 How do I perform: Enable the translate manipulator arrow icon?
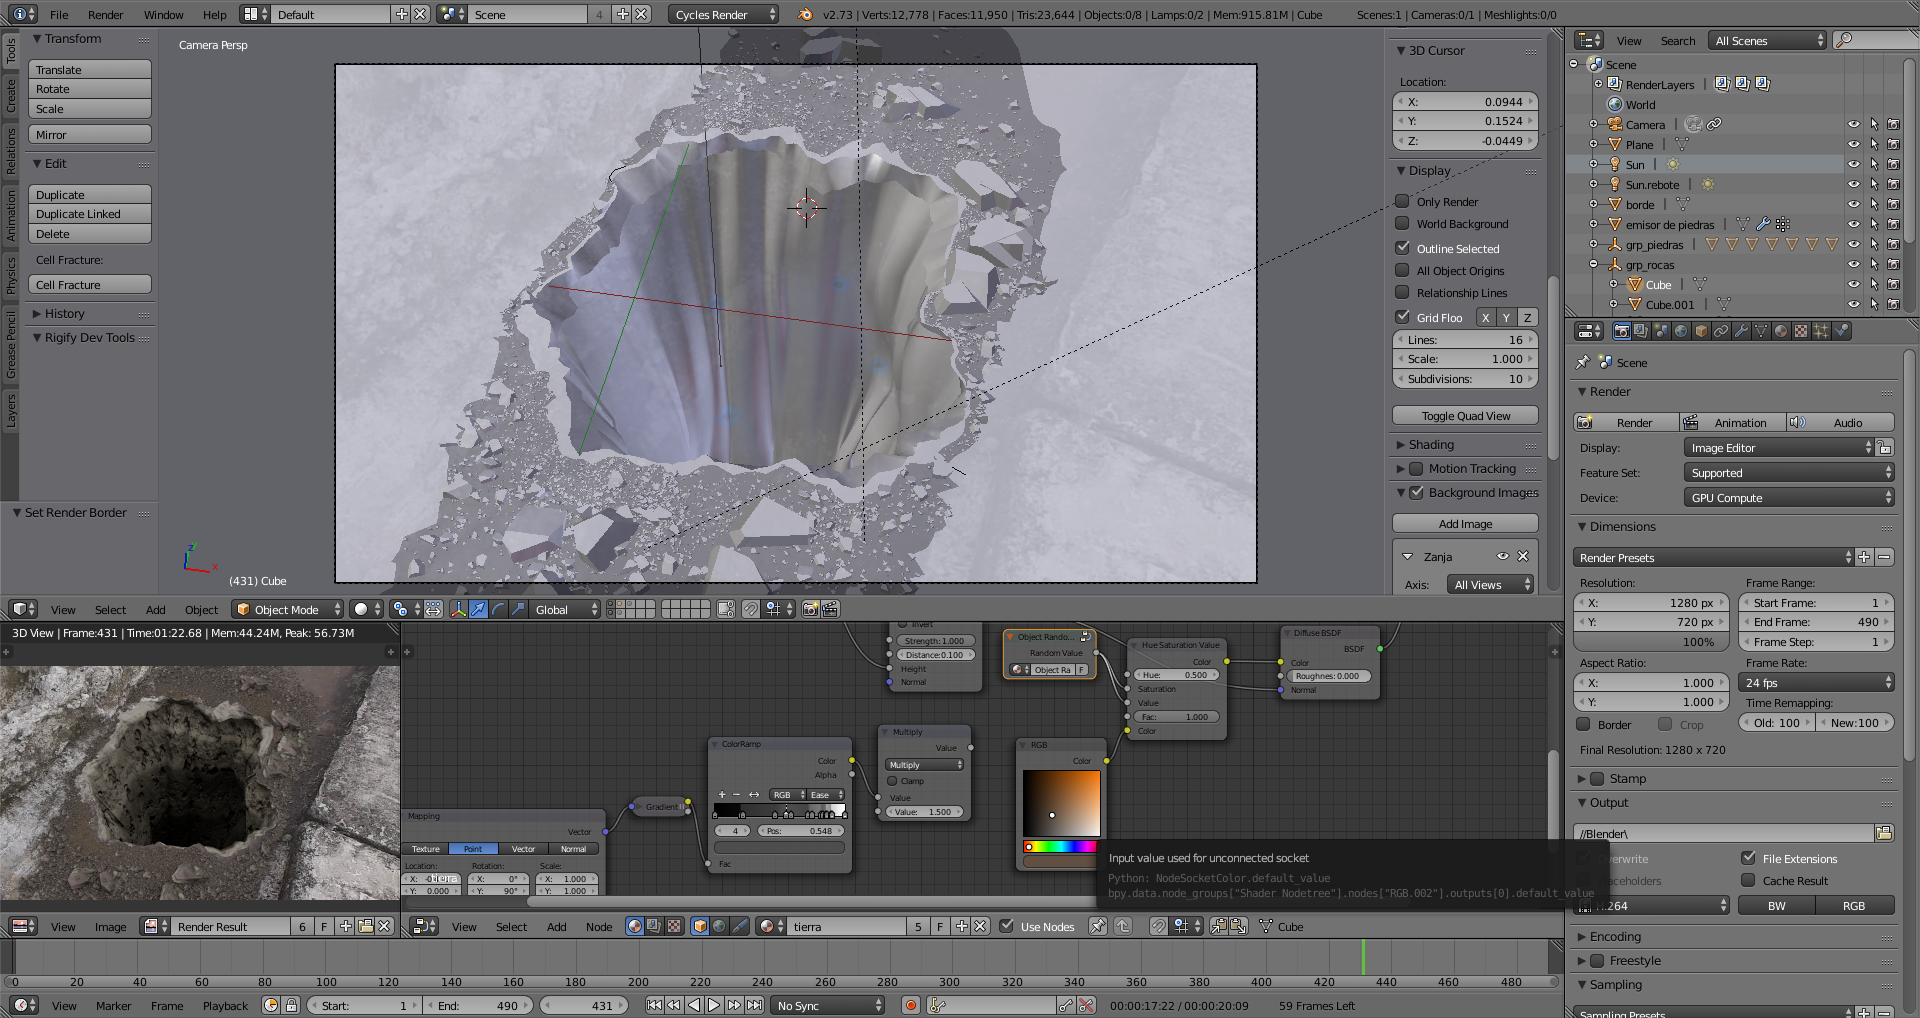coord(478,609)
